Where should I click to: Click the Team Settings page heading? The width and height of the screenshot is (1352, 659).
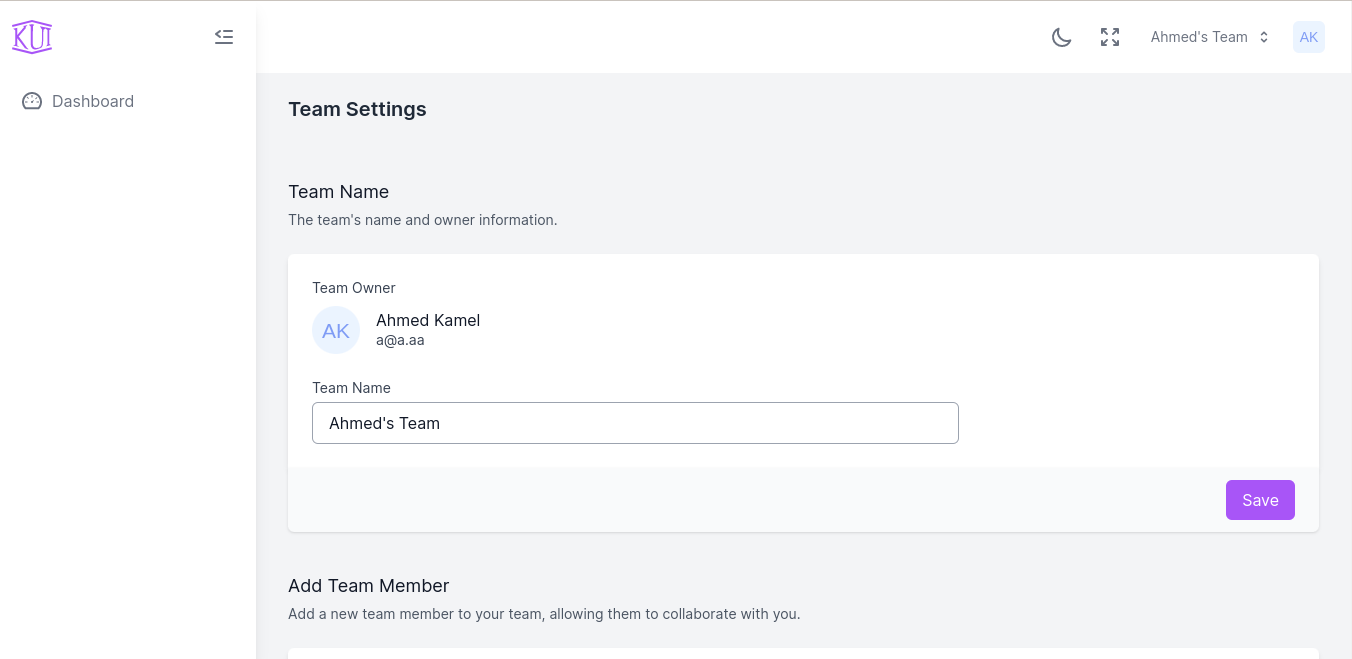click(357, 109)
